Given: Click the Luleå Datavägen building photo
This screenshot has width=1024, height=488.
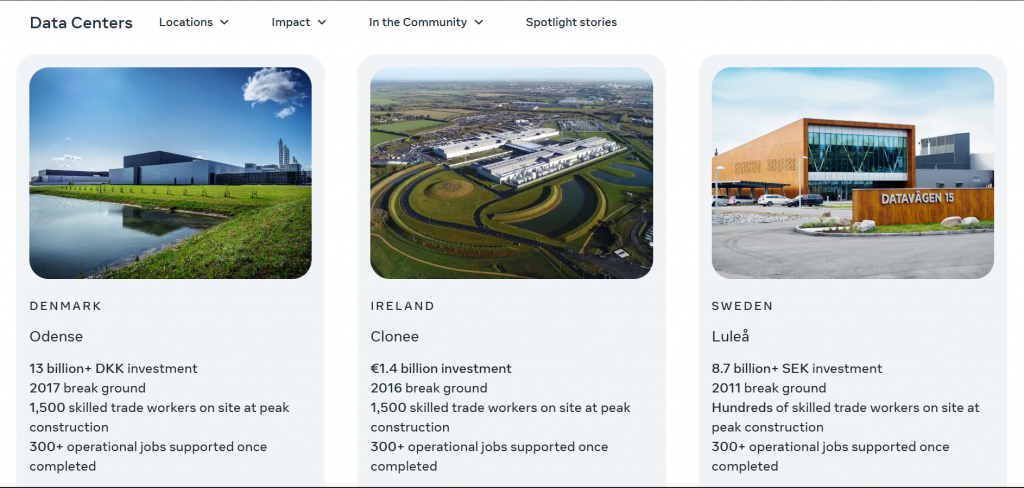Looking at the screenshot, I should pyautogui.click(x=852, y=173).
